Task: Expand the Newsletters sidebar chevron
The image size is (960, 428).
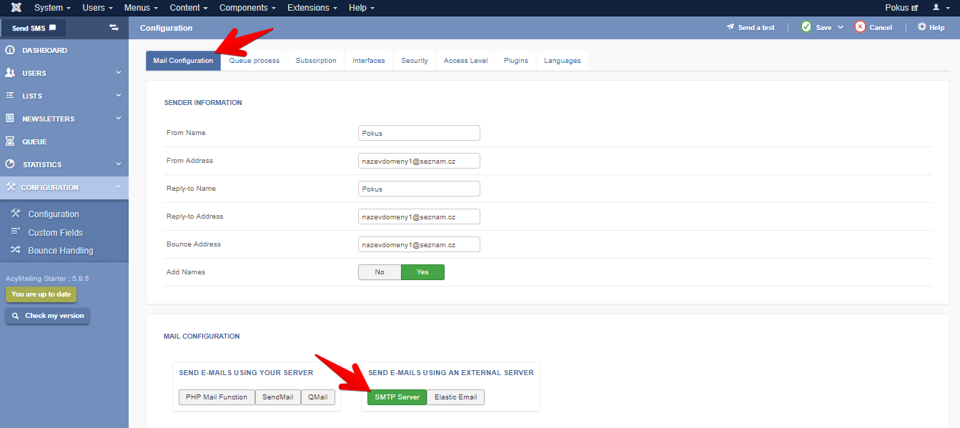Action: coord(119,119)
